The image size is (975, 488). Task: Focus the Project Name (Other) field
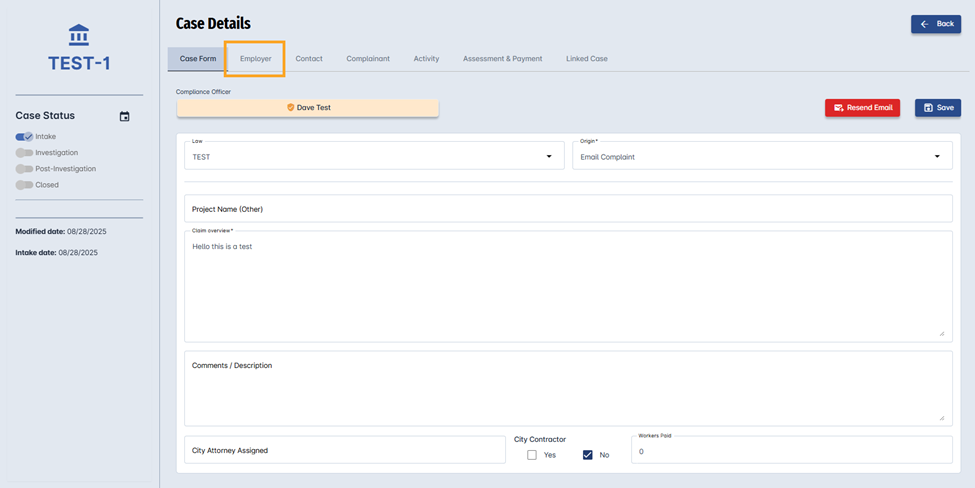(x=568, y=208)
